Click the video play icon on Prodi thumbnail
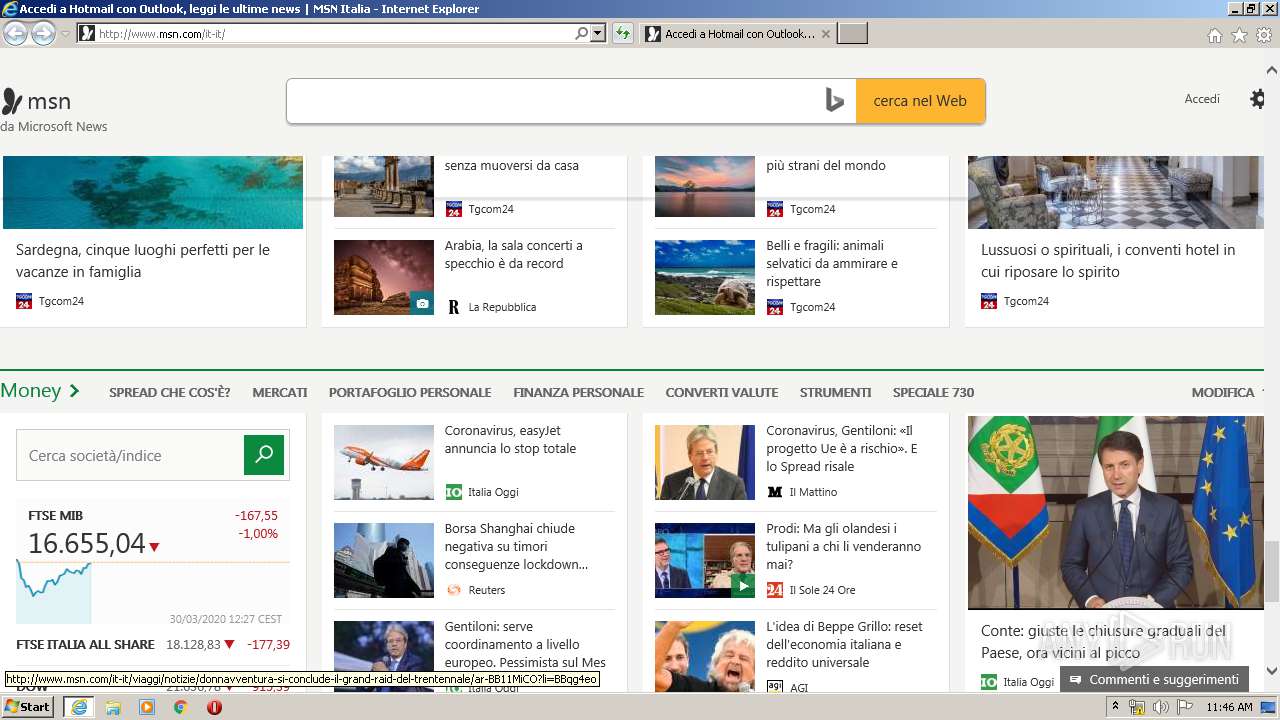The width and height of the screenshot is (1280, 720). [742, 585]
